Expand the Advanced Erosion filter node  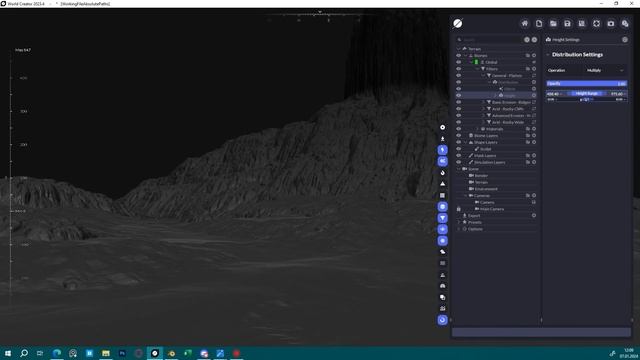point(483,116)
